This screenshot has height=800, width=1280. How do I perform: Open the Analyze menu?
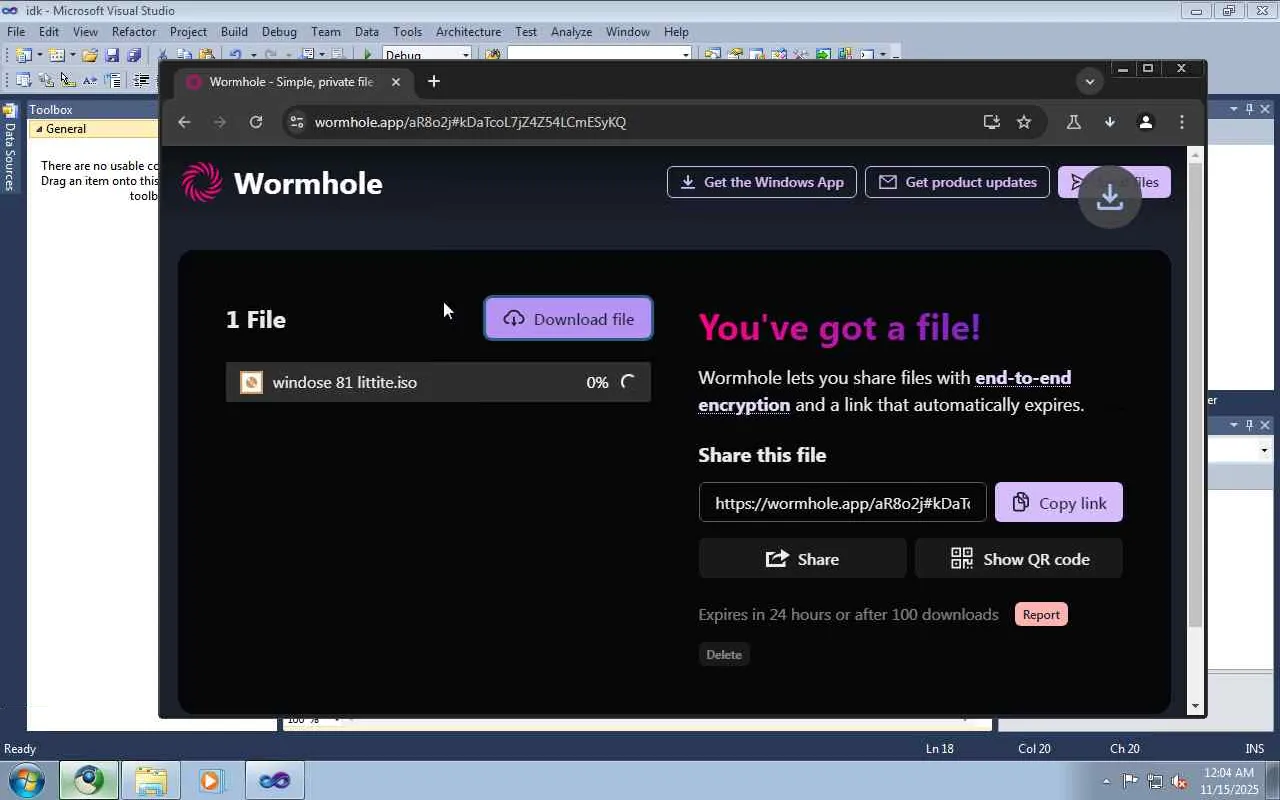(x=571, y=32)
